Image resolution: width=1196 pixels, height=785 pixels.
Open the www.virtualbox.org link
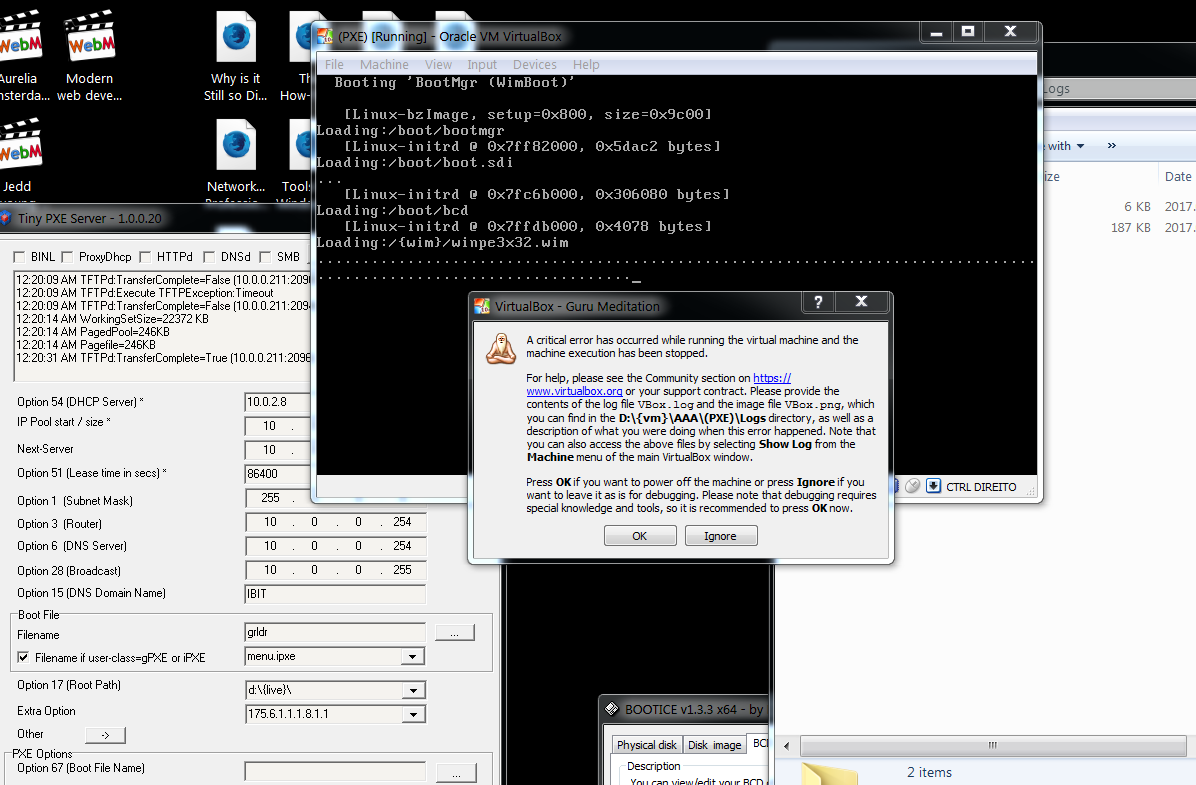point(574,391)
